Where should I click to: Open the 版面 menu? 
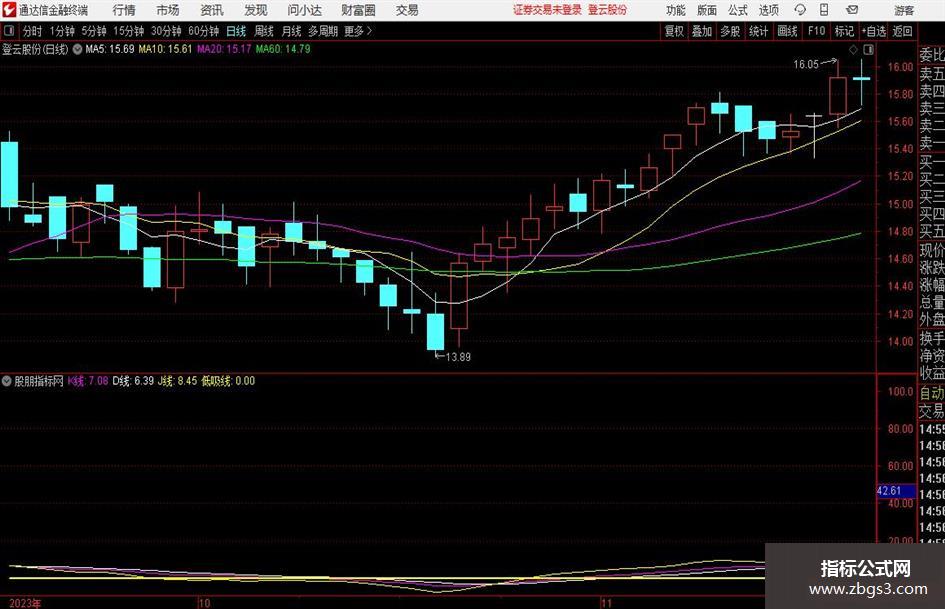click(x=706, y=10)
